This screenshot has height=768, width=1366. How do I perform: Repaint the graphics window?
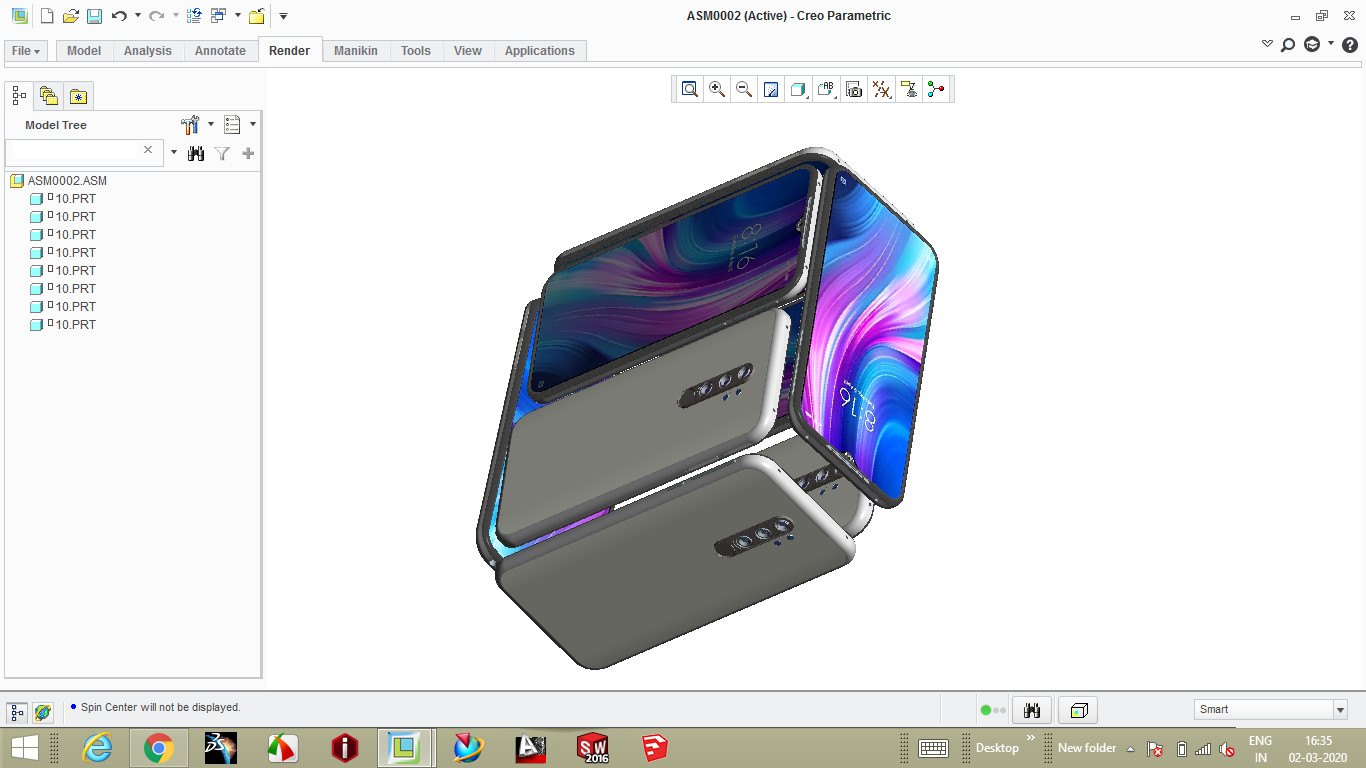771,89
